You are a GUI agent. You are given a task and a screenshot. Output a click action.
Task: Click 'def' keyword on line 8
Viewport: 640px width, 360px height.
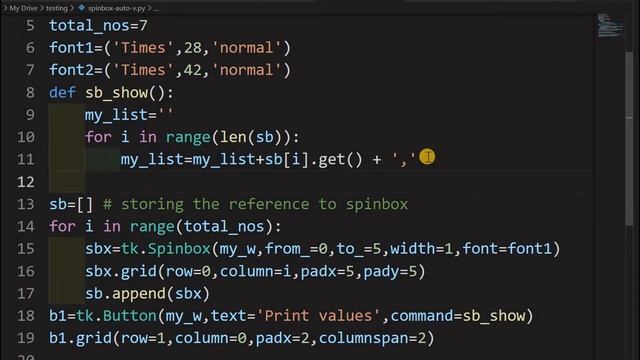pos(62,93)
